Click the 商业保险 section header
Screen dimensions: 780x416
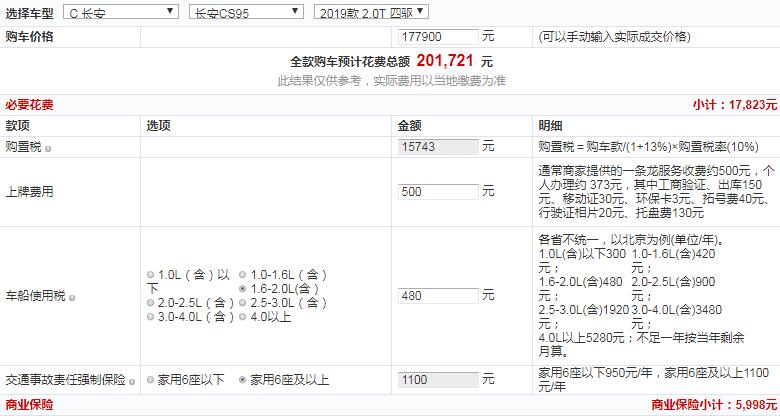click(x=29, y=405)
